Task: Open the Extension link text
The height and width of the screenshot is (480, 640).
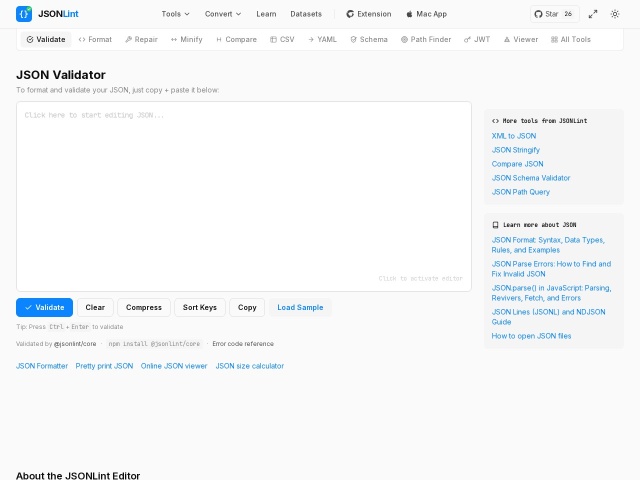Action: (374, 14)
